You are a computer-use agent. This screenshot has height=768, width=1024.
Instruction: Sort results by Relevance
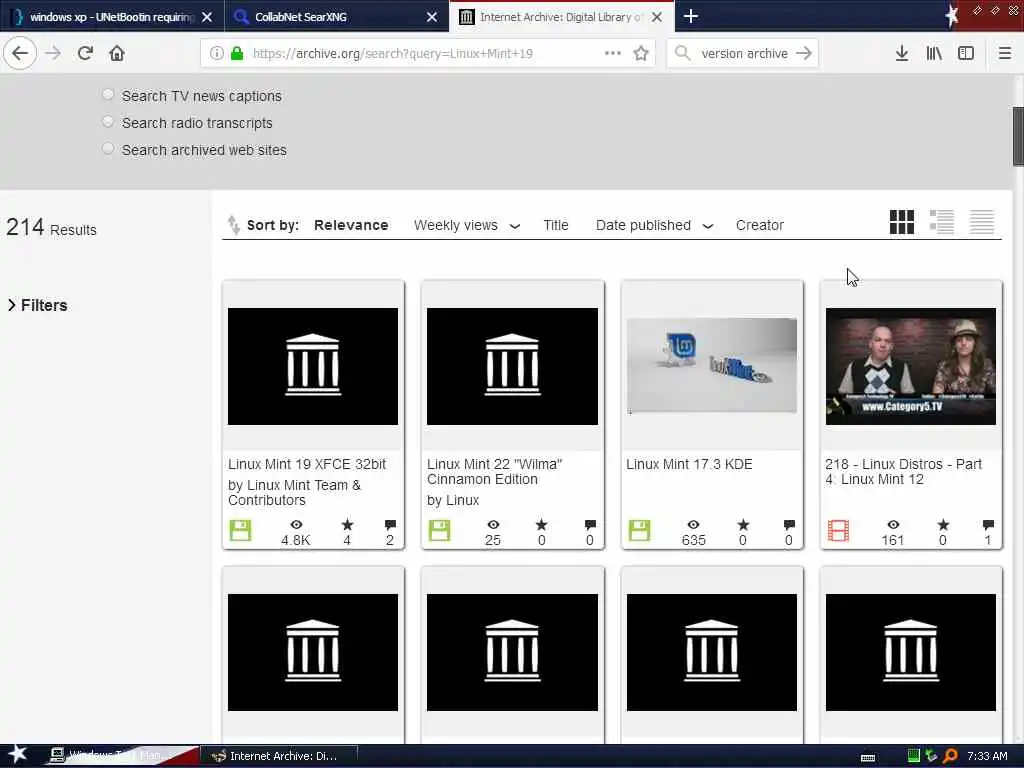click(351, 225)
